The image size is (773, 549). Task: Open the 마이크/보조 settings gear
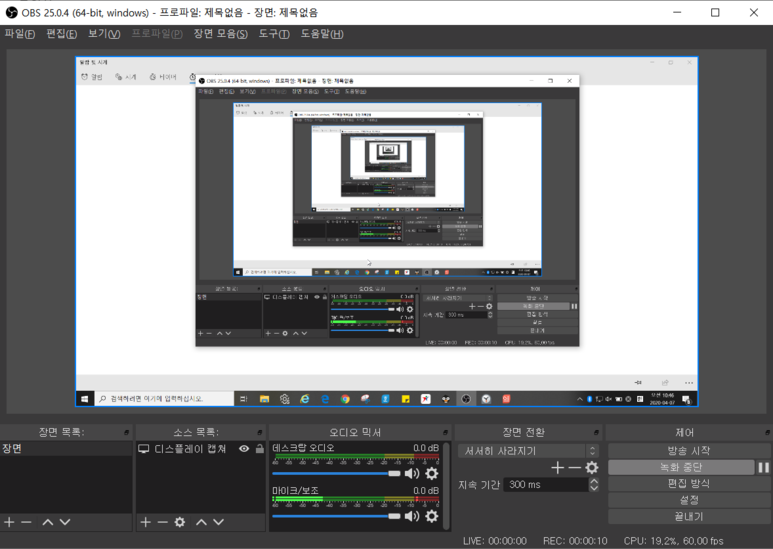coord(431,516)
